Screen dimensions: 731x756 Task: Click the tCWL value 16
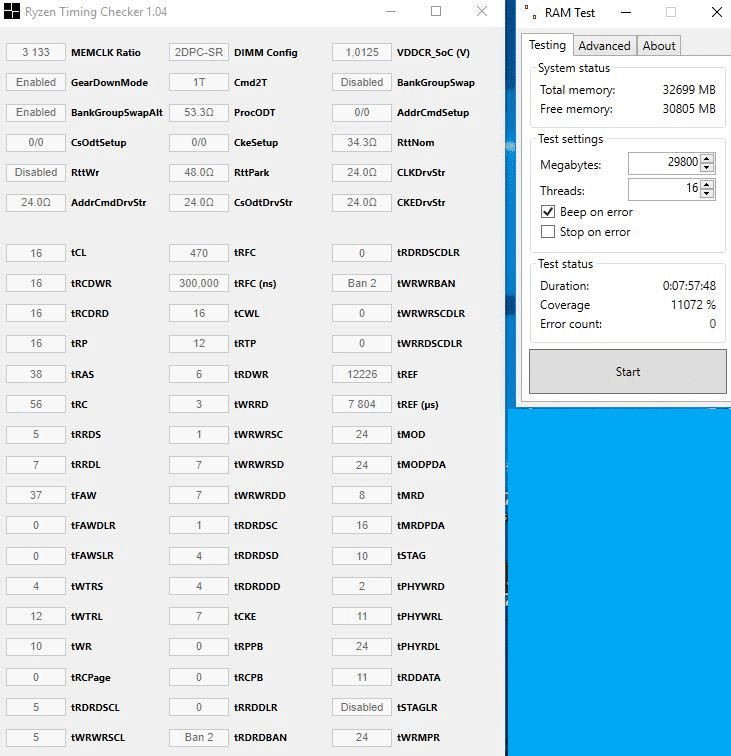[199, 313]
